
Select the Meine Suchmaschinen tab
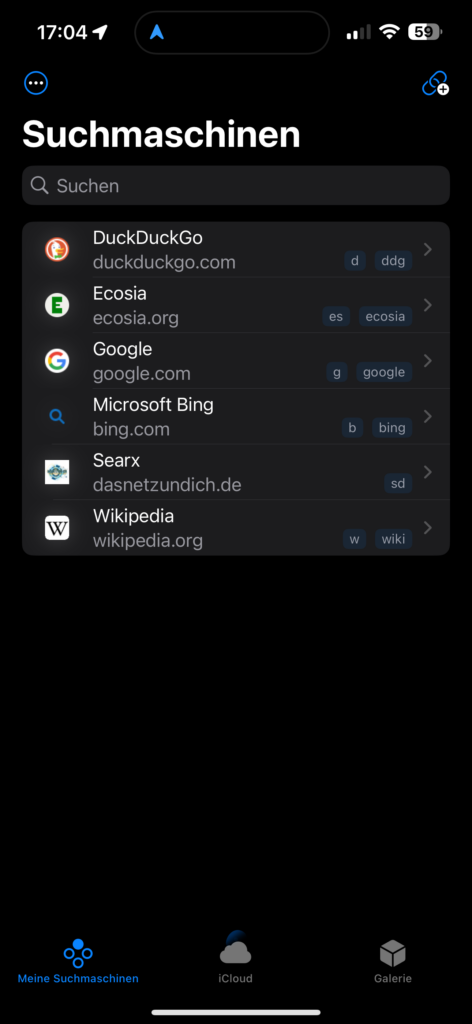pos(78,962)
